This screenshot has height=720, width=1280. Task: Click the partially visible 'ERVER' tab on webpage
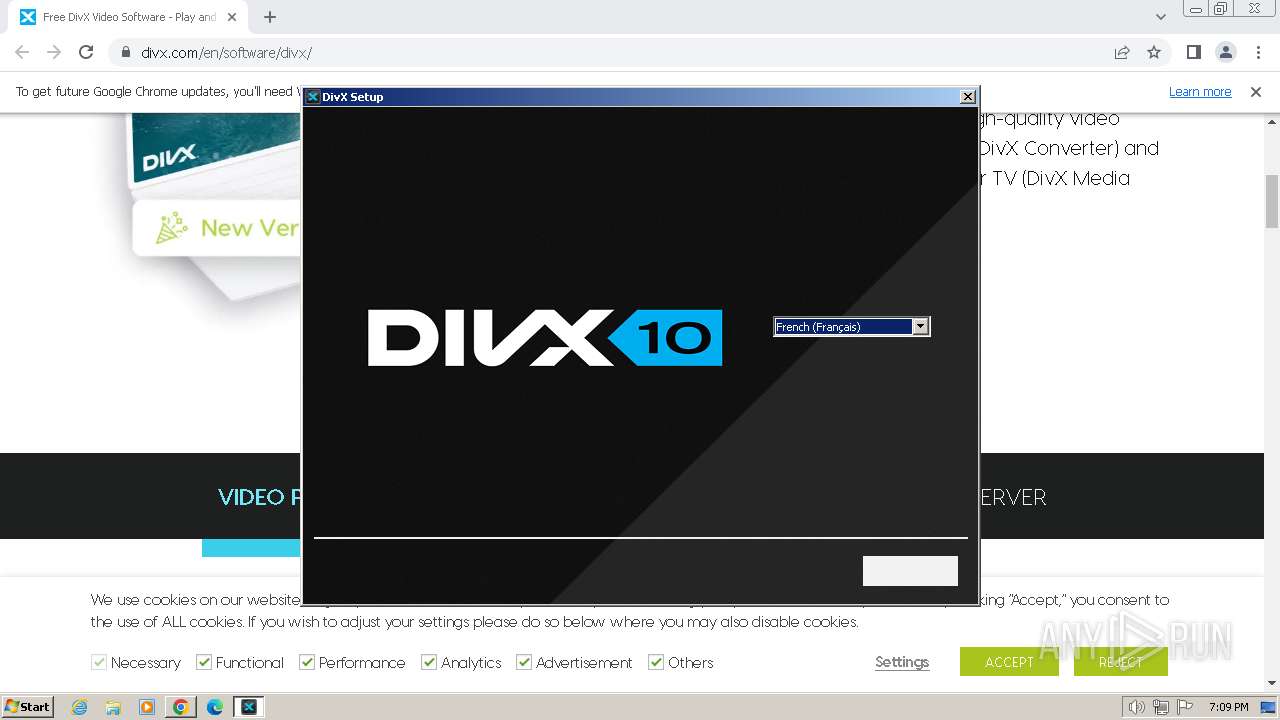1013,497
